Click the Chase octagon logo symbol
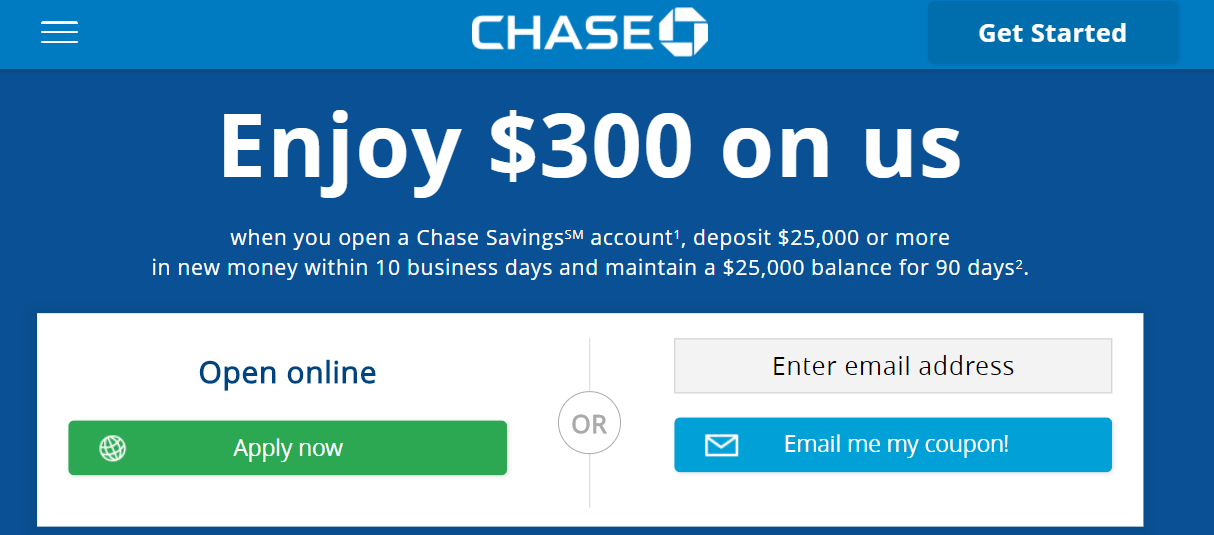 [x=684, y=32]
